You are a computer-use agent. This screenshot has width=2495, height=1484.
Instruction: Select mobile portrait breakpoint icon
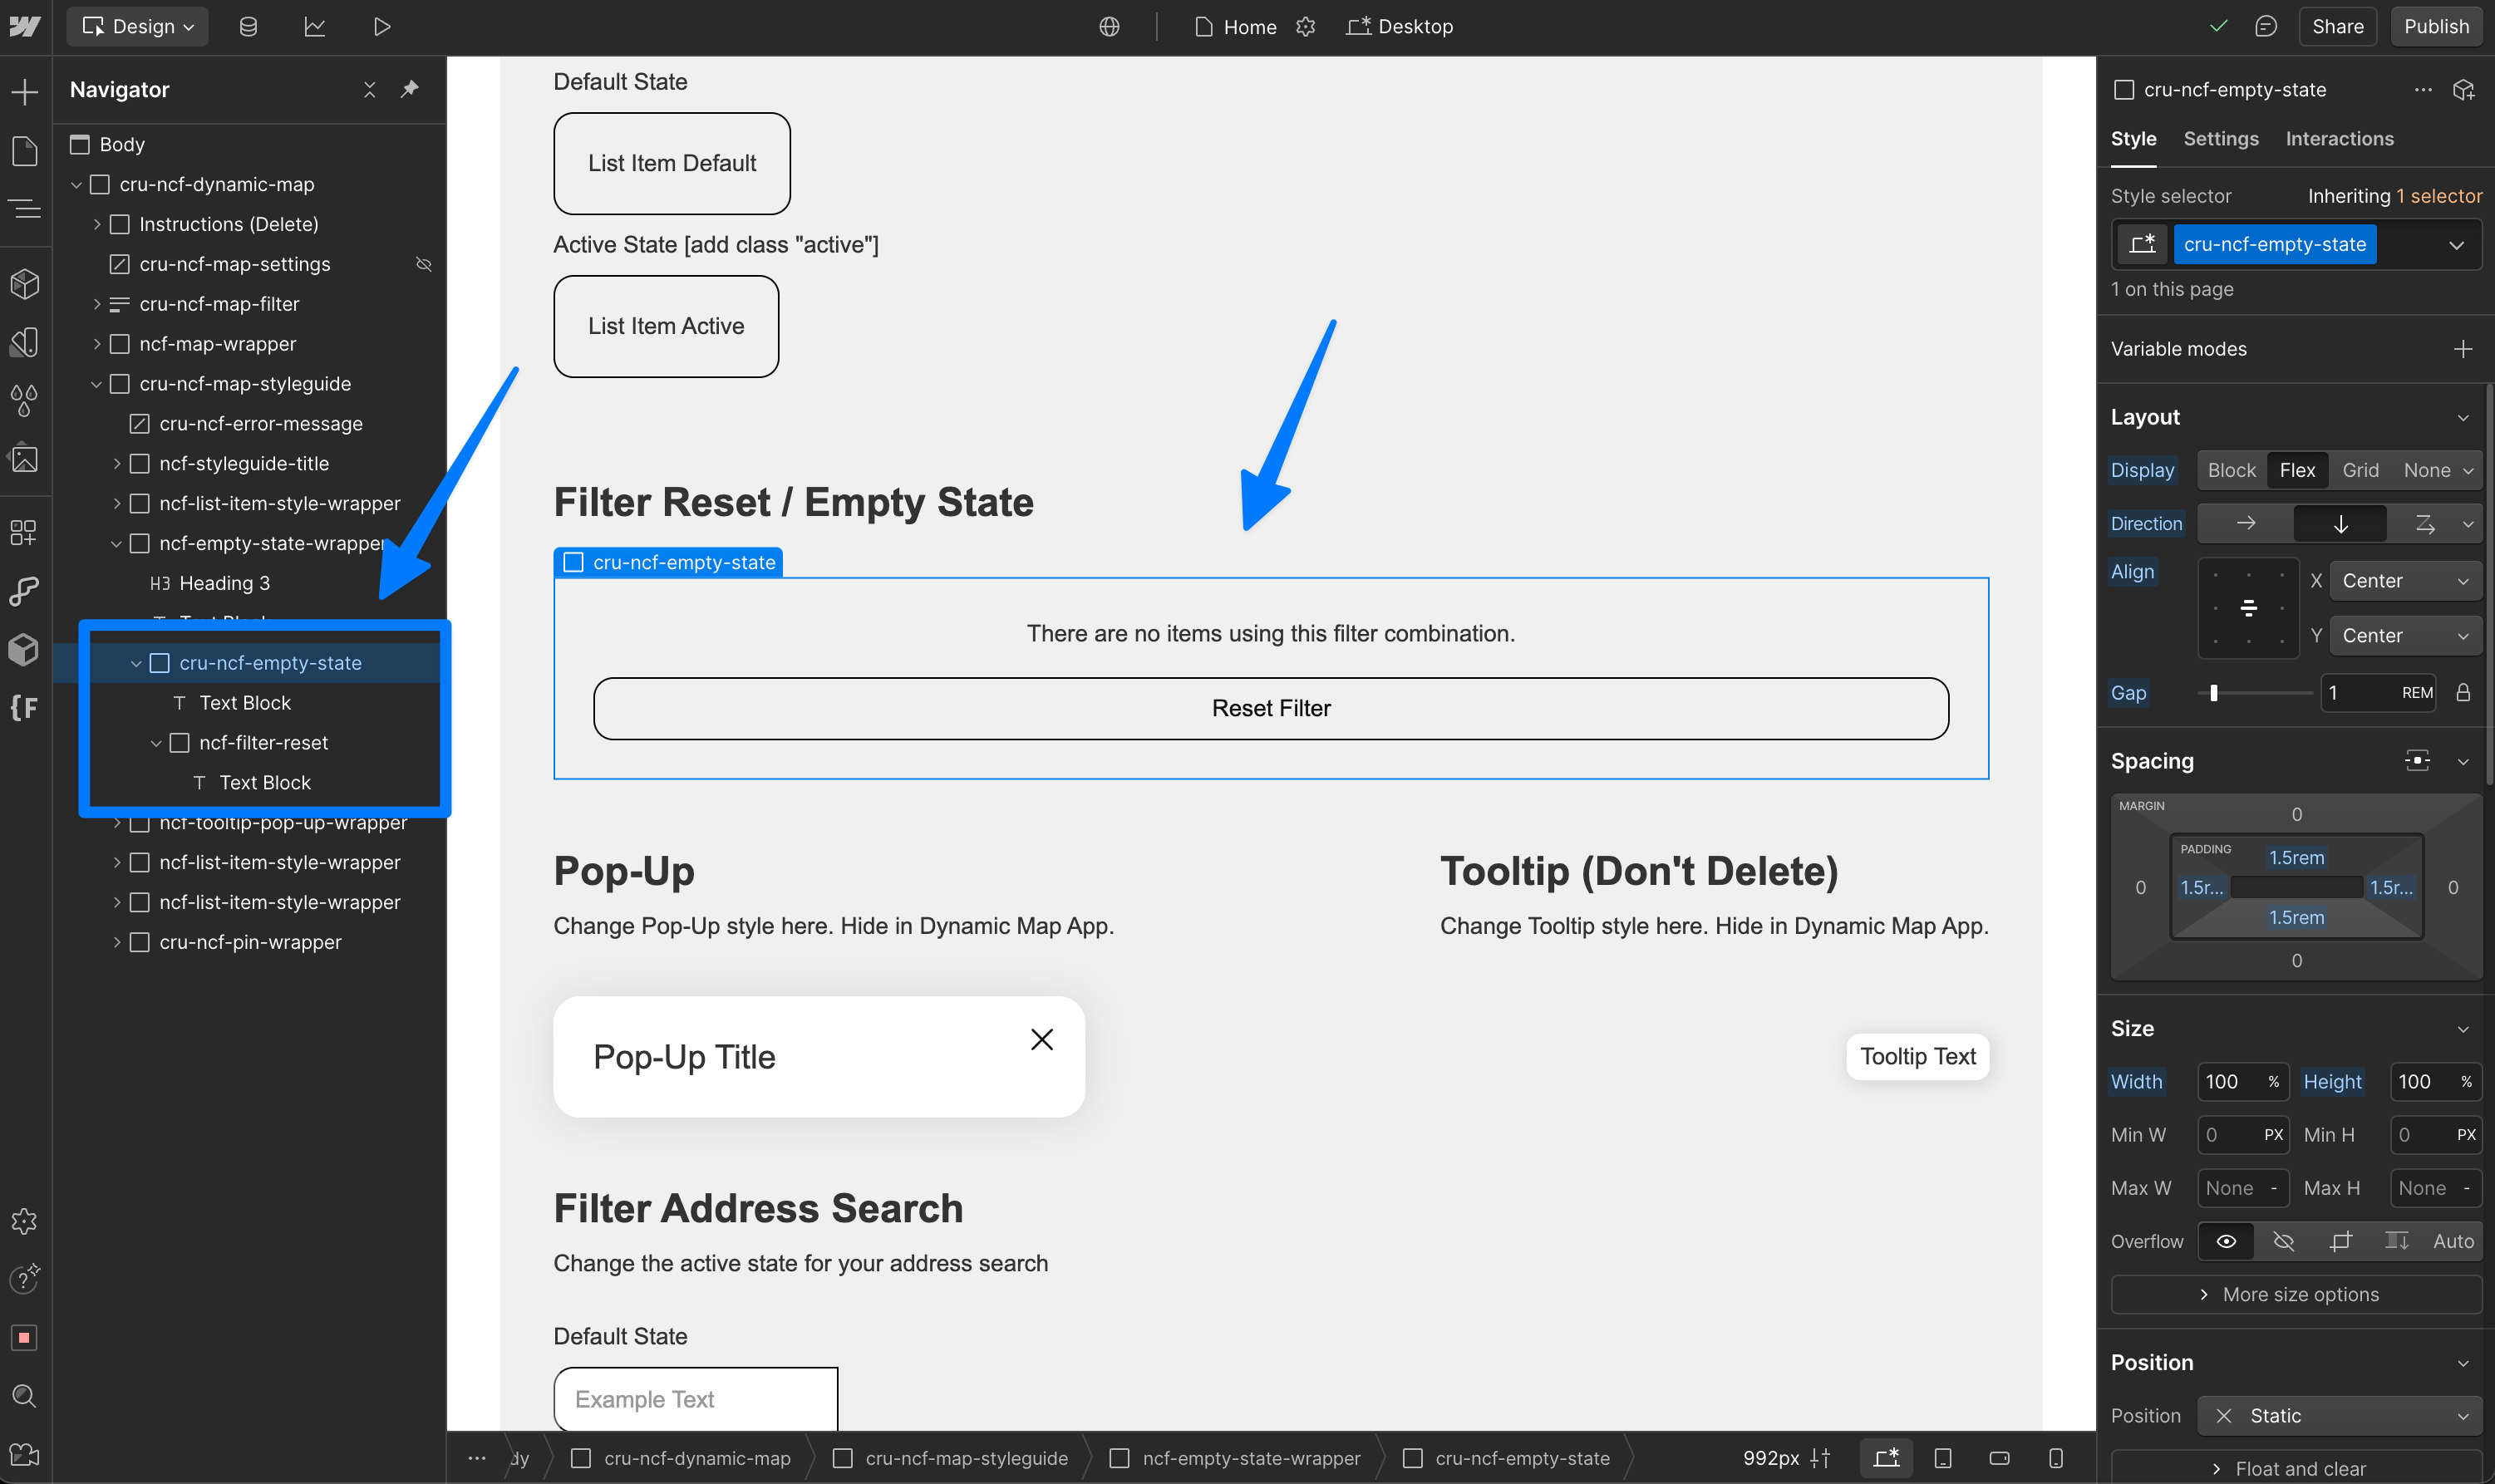(2056, 1458)
